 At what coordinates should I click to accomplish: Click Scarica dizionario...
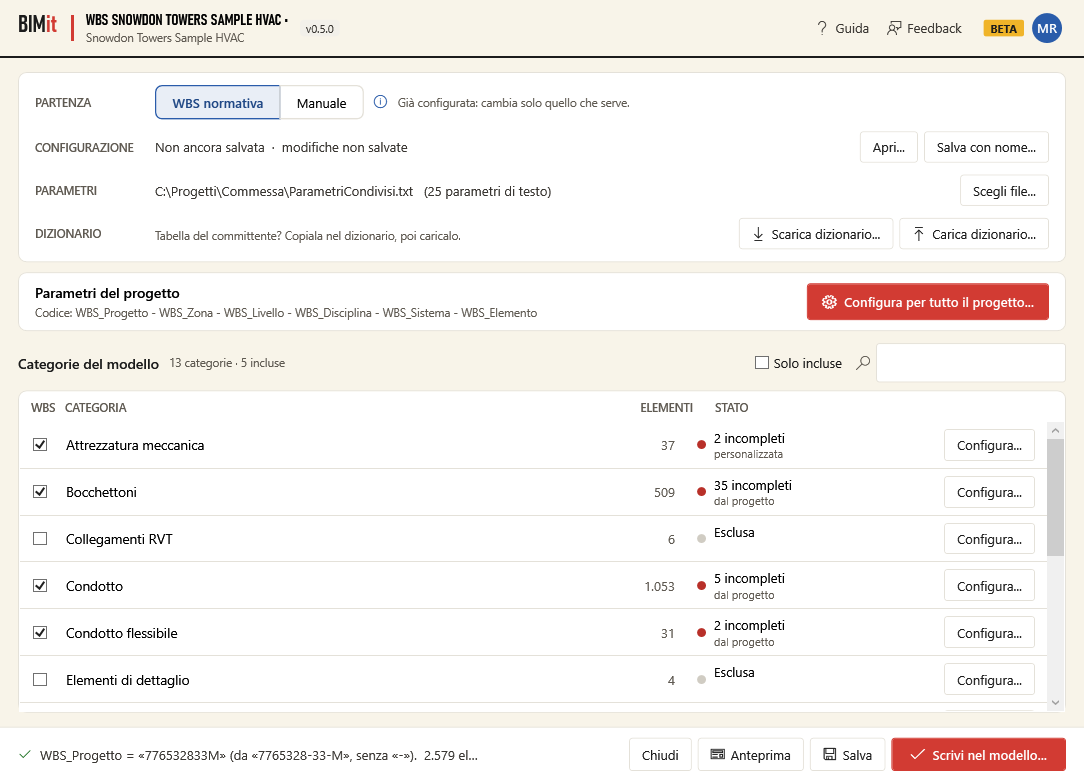point(816,234)
